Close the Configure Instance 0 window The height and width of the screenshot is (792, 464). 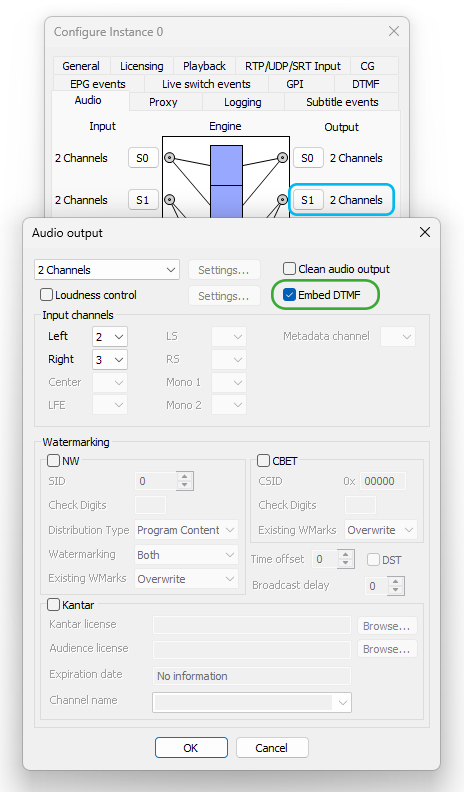point(394,31)
